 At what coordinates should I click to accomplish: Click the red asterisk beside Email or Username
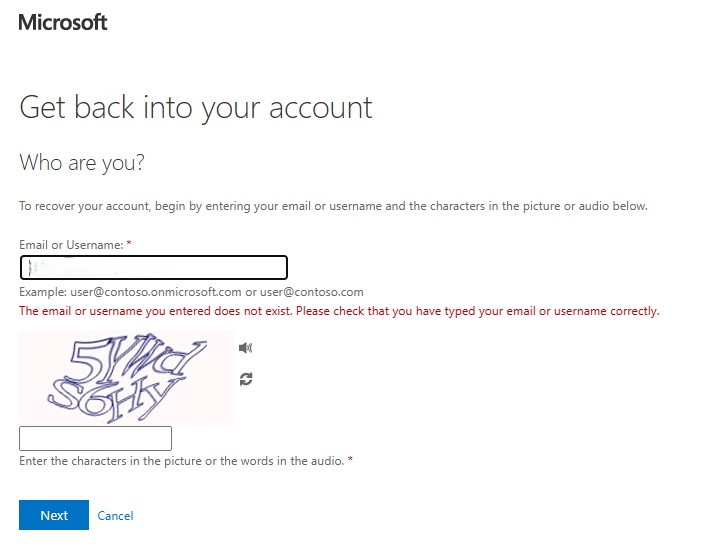(x=129, y=243)
